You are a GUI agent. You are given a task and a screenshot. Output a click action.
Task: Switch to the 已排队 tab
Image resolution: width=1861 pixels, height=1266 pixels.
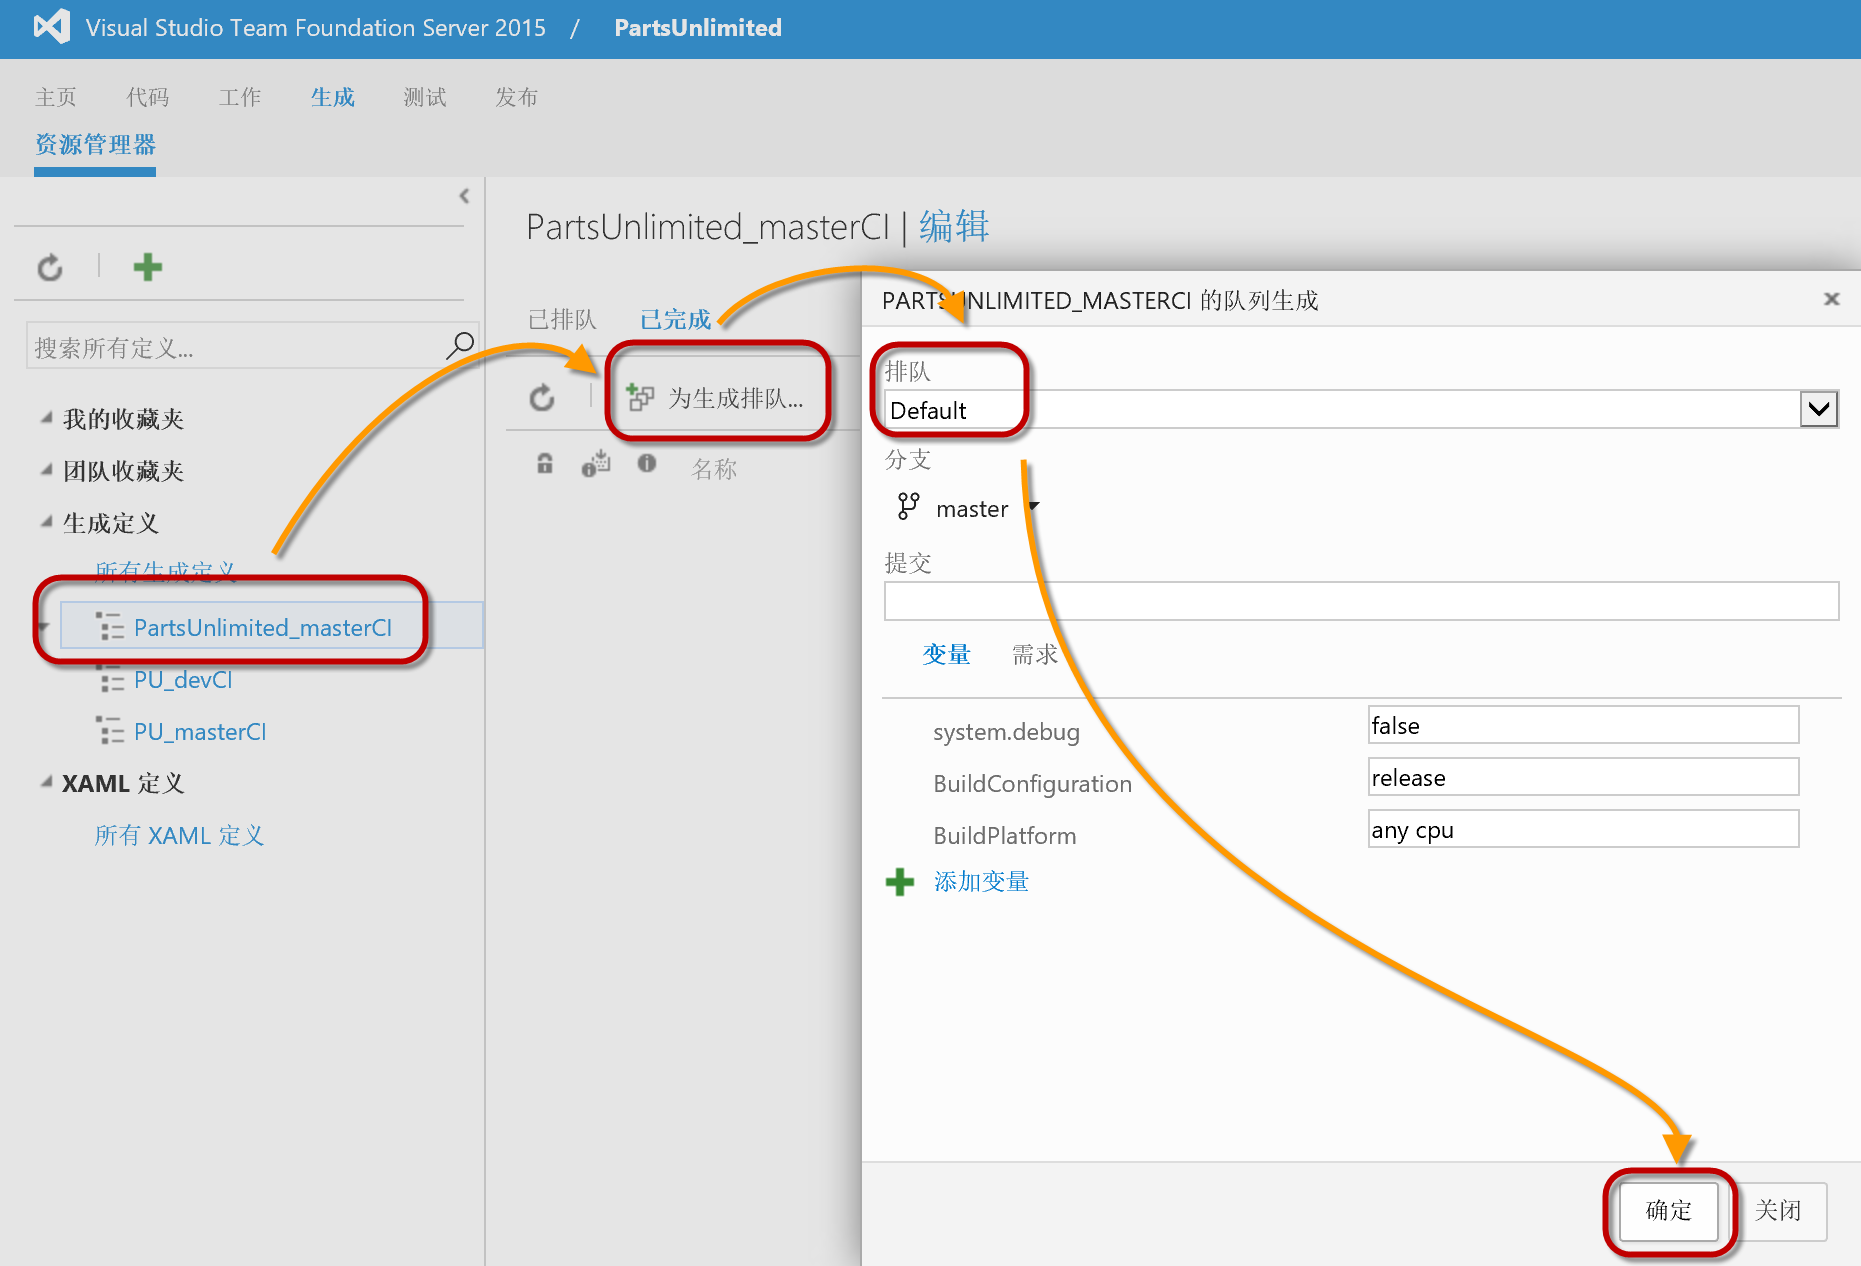[x=562, y=320]
